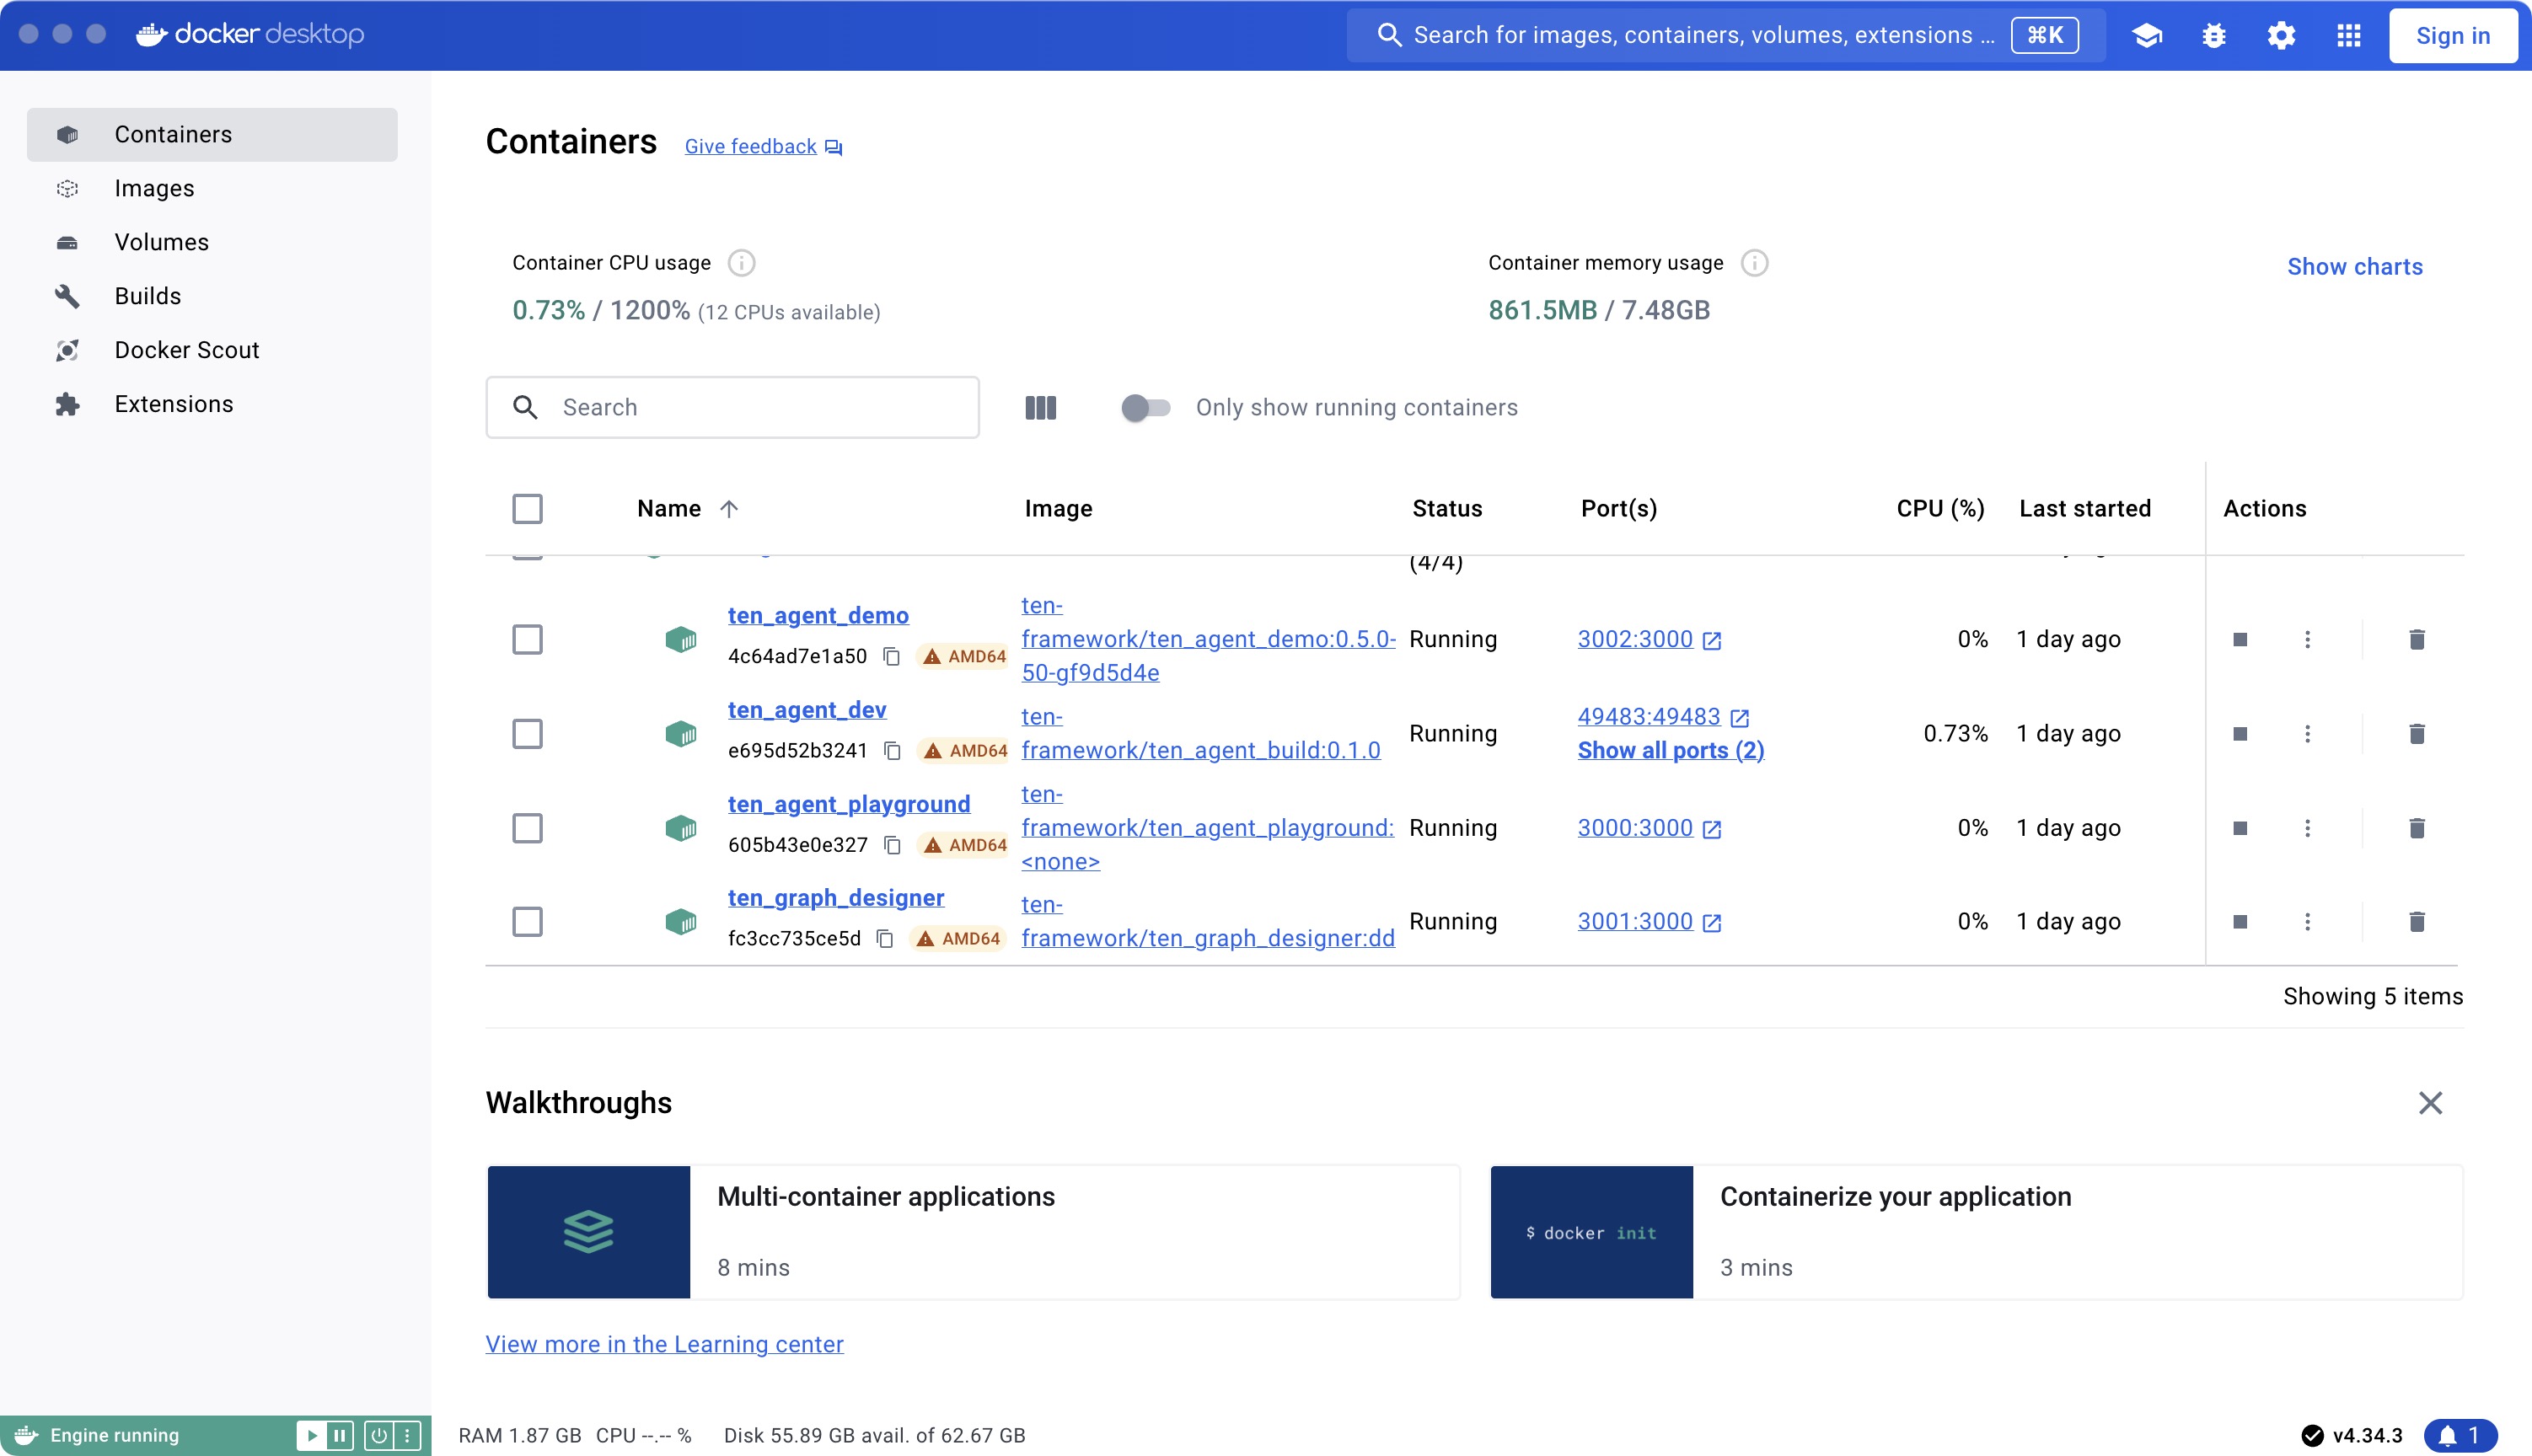
Task: Click the container Search field
Action: 732,408
